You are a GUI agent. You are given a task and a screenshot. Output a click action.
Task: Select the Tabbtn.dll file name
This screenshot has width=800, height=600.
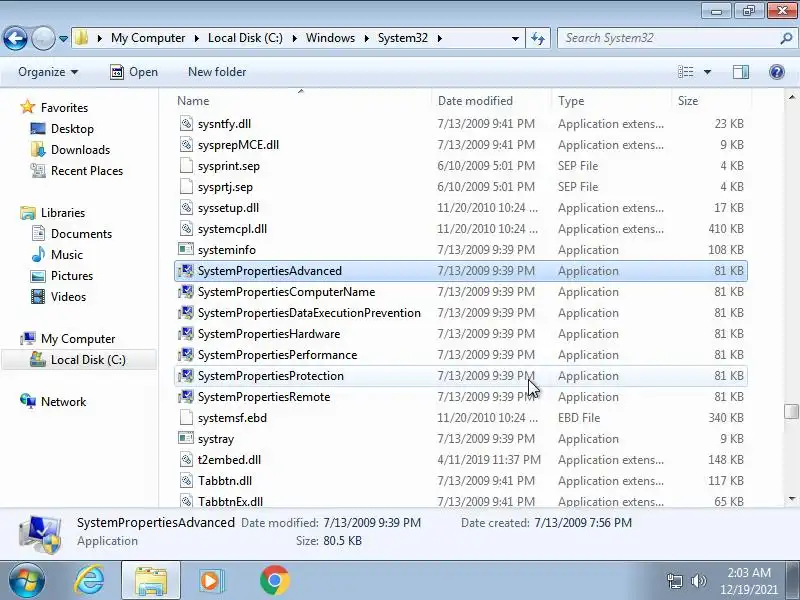224,481
